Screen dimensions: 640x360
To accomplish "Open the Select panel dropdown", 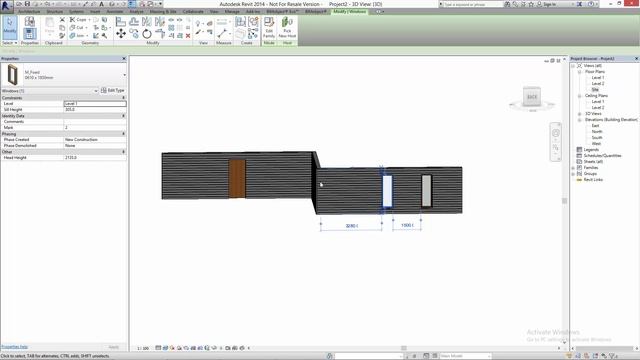I will [10, 43].
